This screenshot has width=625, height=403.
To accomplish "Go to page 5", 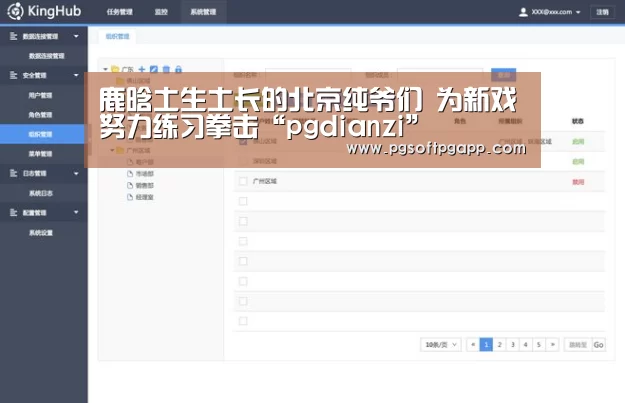I will click(539, 344).
